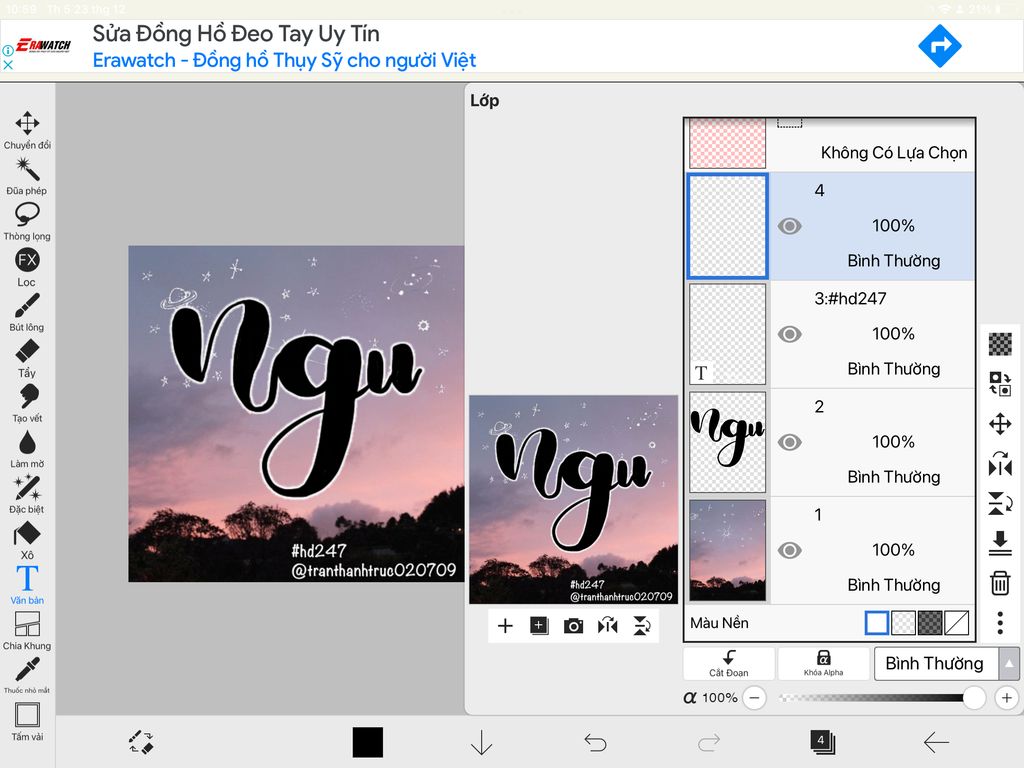Open Erawatch ad directions arrow
The width and height of the screenshot is (1024, 768).
pyautogui.click(x=940, y=46)
